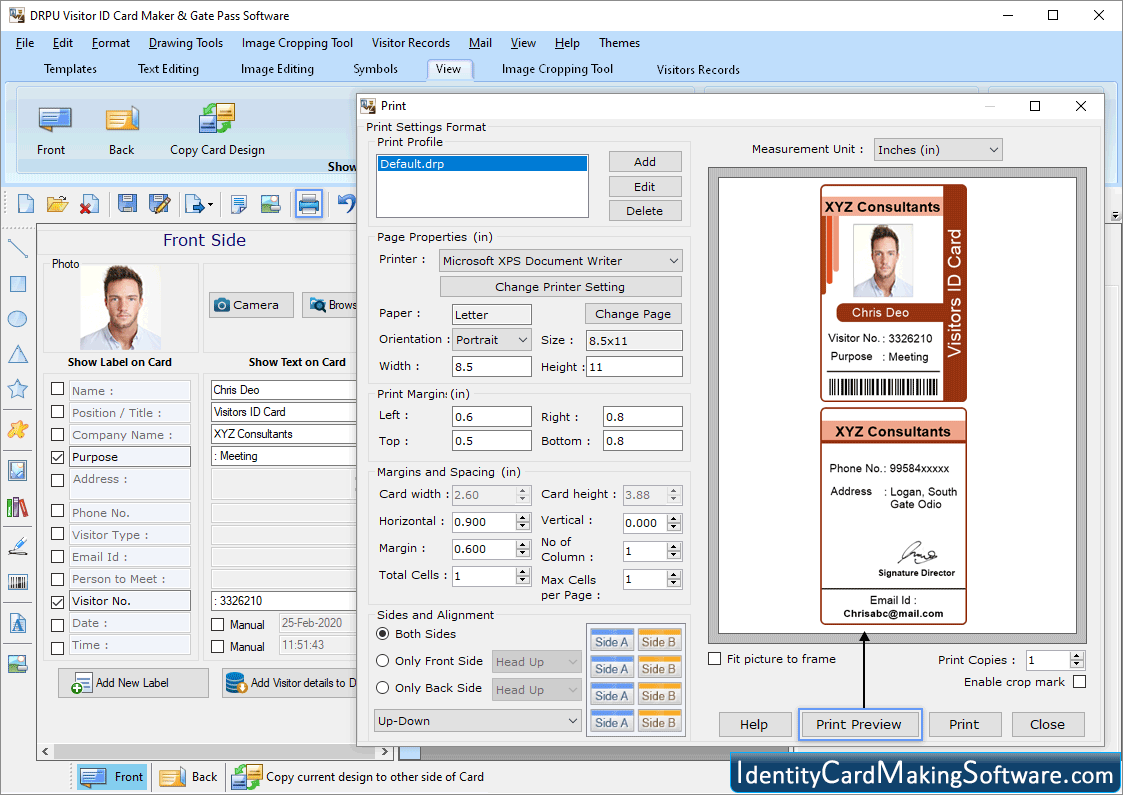Increase Print Copies using the up stepper
This screenshot has width=1123, height=795.
(1075, 655)
